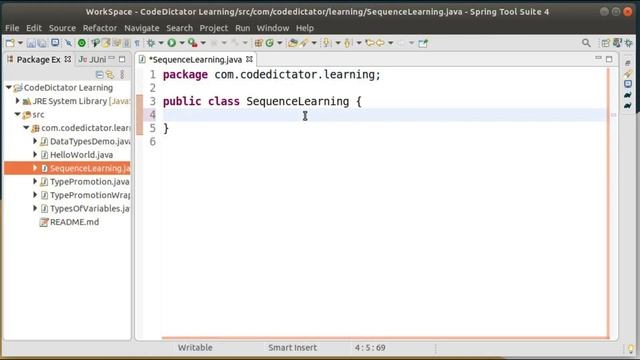Viewport: 640px width, 360px height.
Task: Click the New Java Class green icon
Action: pyautogui.click(x=269, y=43)
